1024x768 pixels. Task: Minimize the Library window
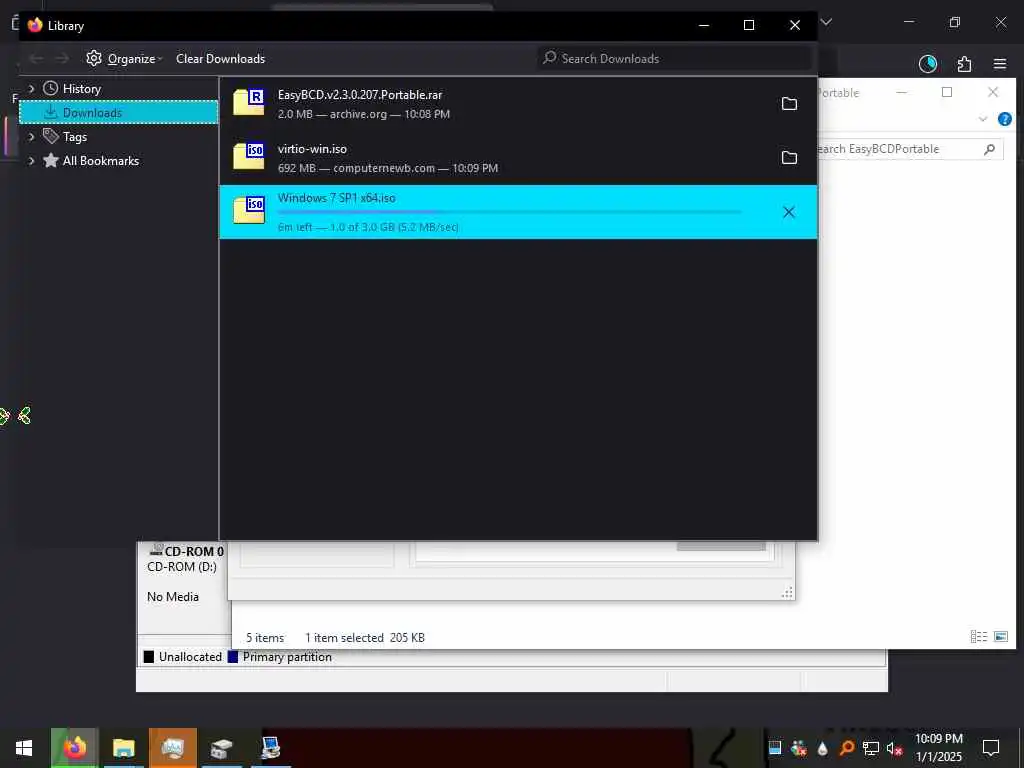[x=704, y=25]
